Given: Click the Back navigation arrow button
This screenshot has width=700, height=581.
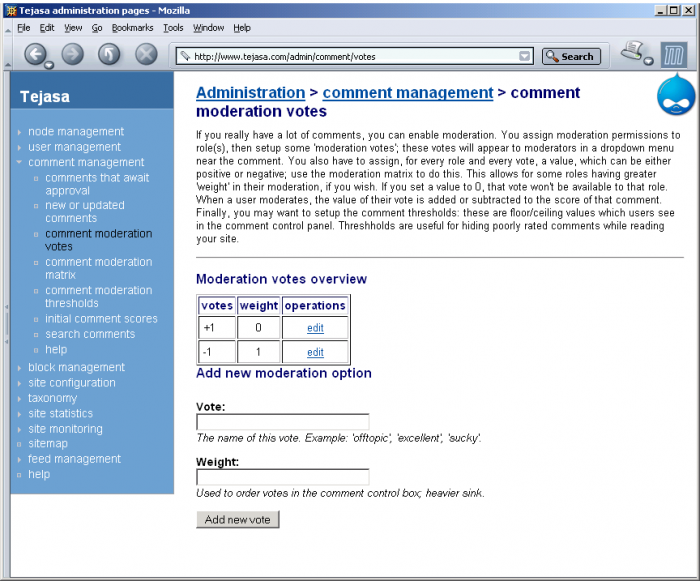Looking at the screenshot, I should click(x=35, y=54).
